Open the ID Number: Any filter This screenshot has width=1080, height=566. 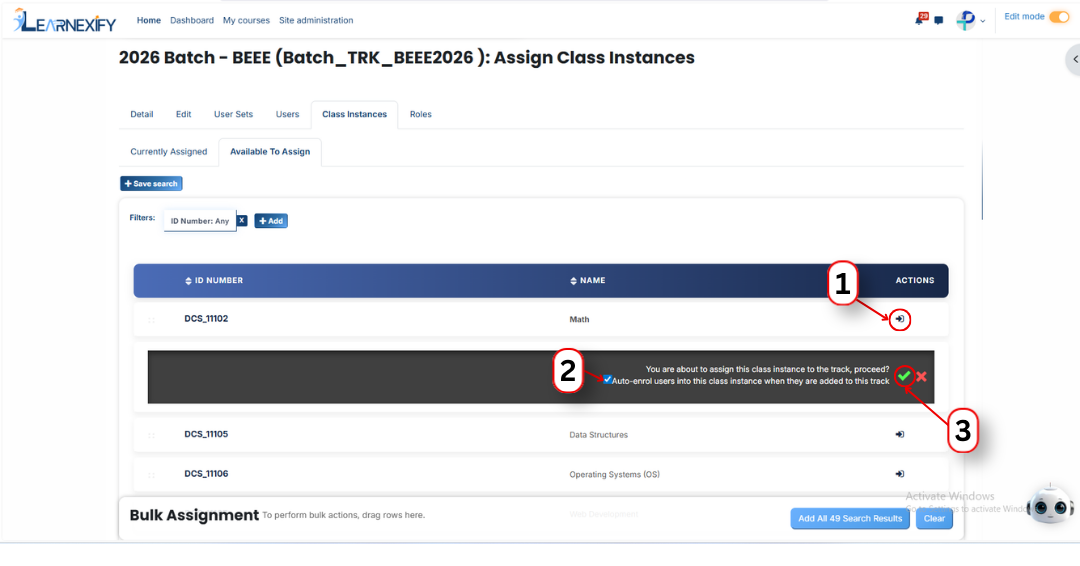200,221
